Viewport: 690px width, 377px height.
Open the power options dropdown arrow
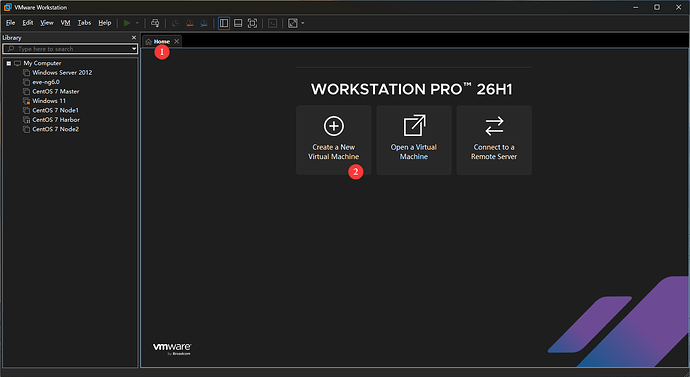click(x=137, y=23)
